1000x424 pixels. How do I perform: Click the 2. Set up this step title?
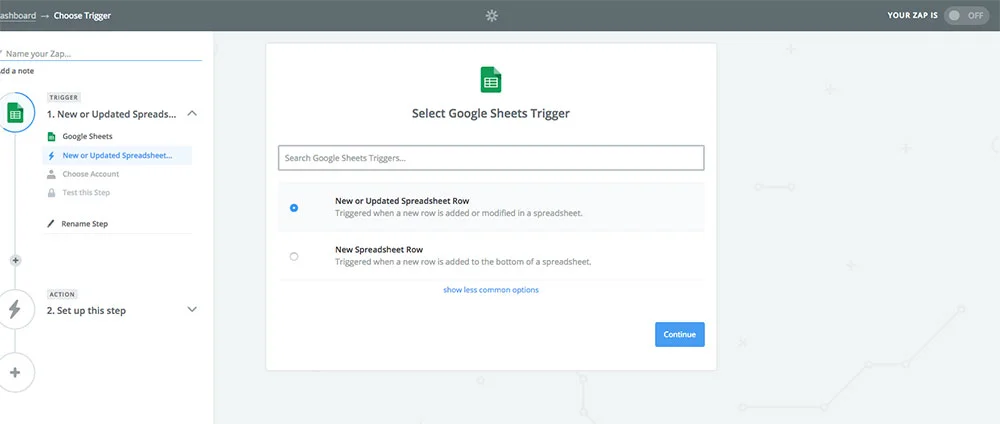point(86,311)
